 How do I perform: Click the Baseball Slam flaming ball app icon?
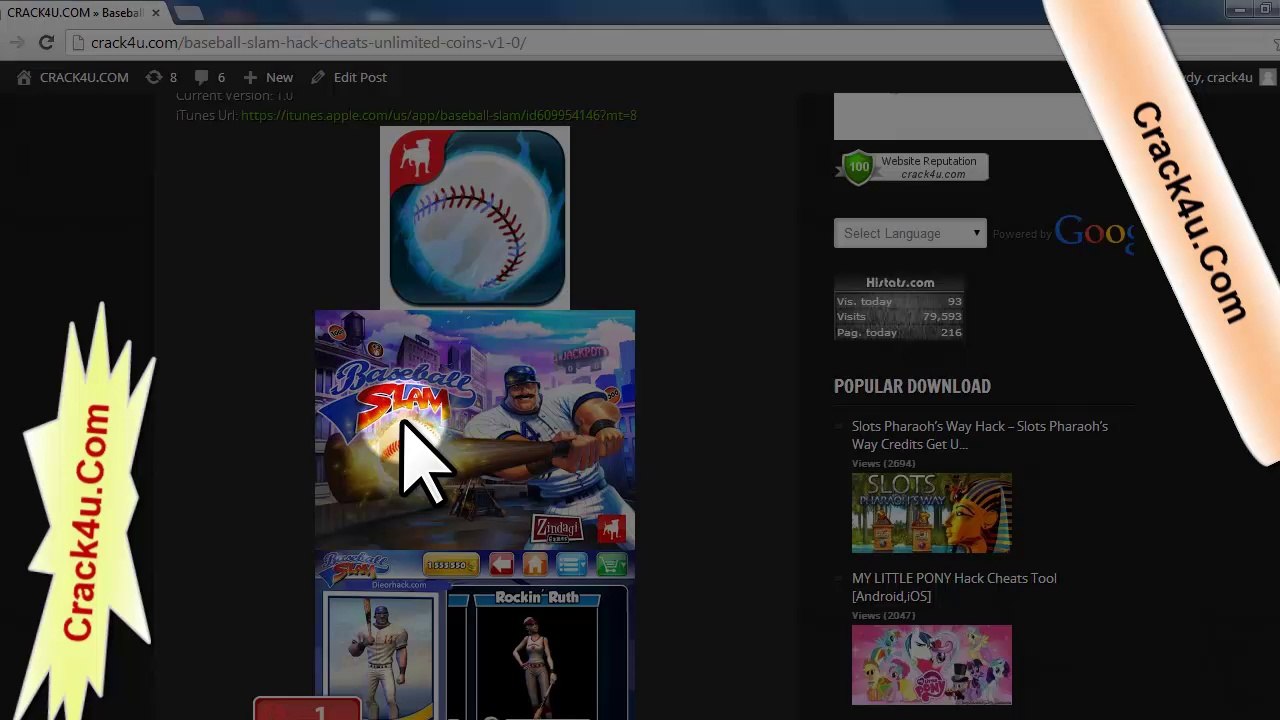coord(475,217)
